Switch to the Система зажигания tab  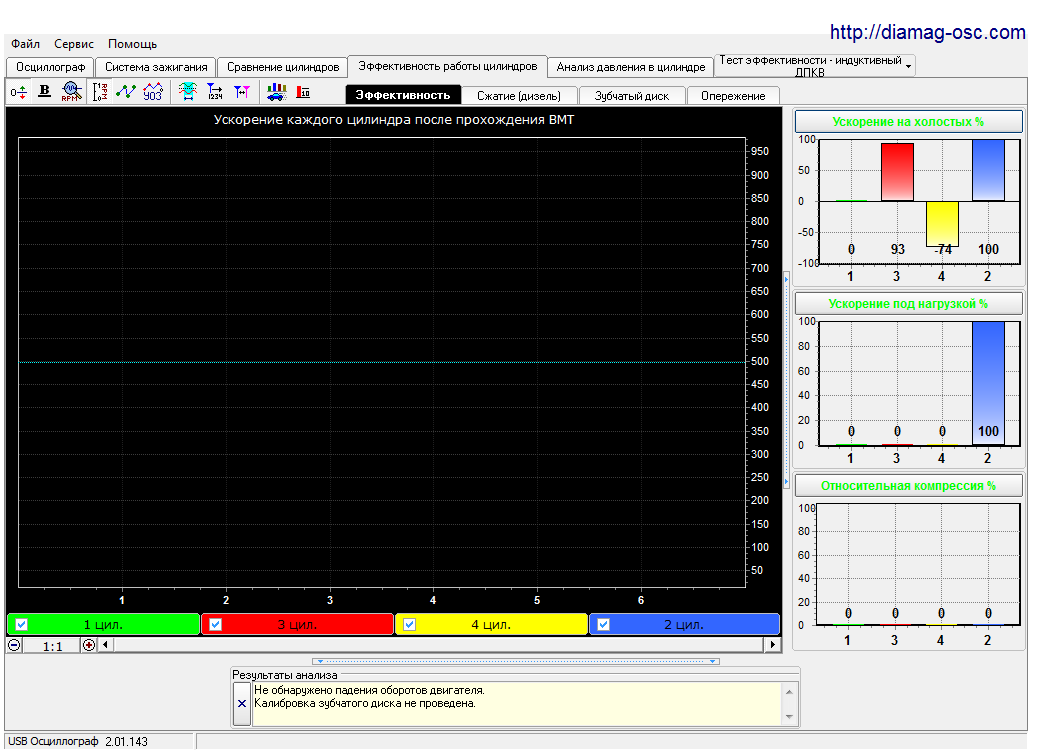pyautogui.click(x=156, y=67)
